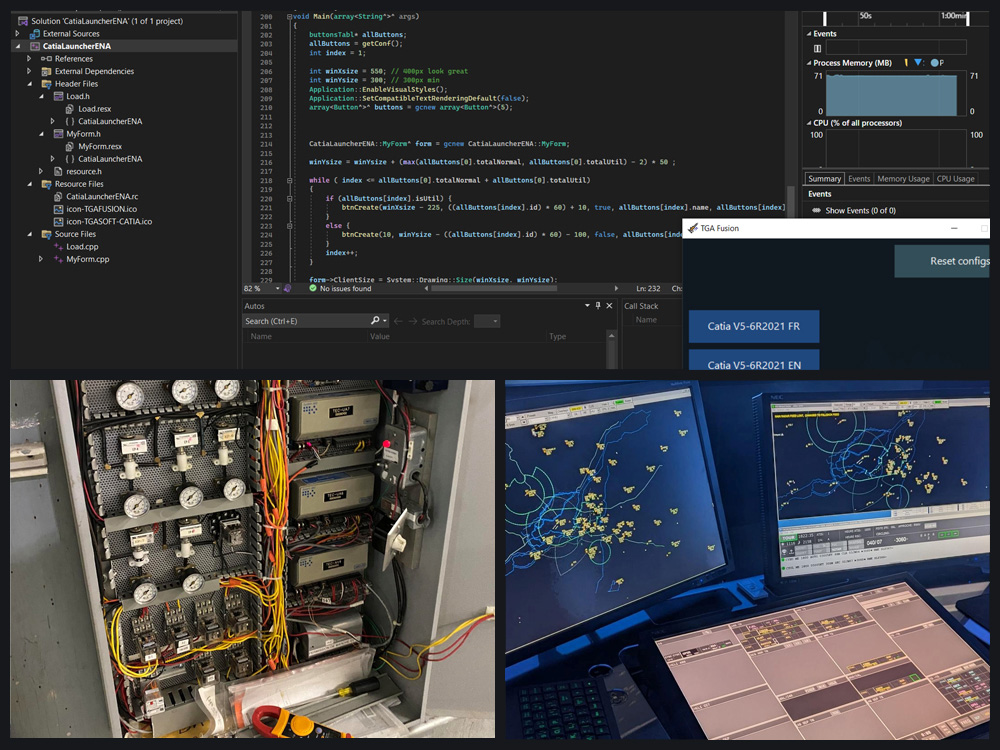Open the Load.cpp source file
This screenshot has height=750, width=1000.
pos(82,247)
